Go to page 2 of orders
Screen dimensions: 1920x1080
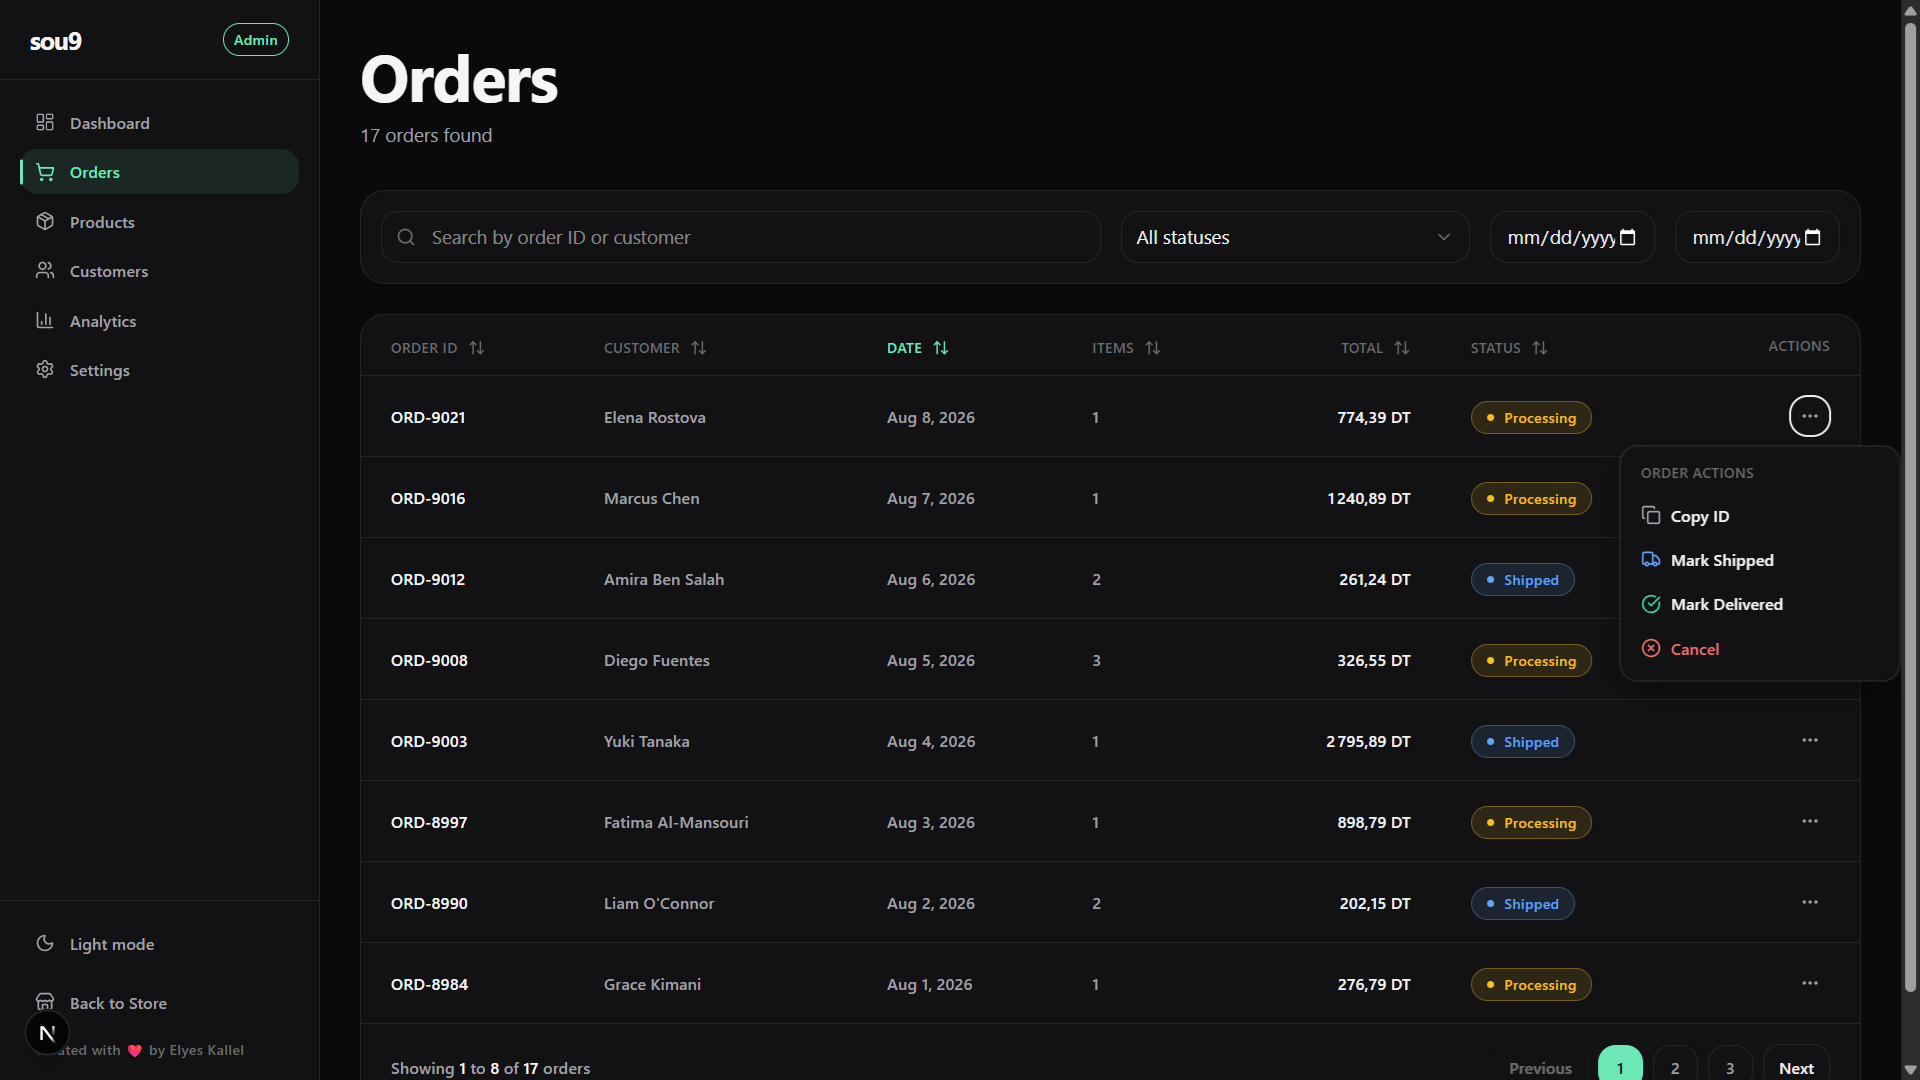coord(1675,1066)
